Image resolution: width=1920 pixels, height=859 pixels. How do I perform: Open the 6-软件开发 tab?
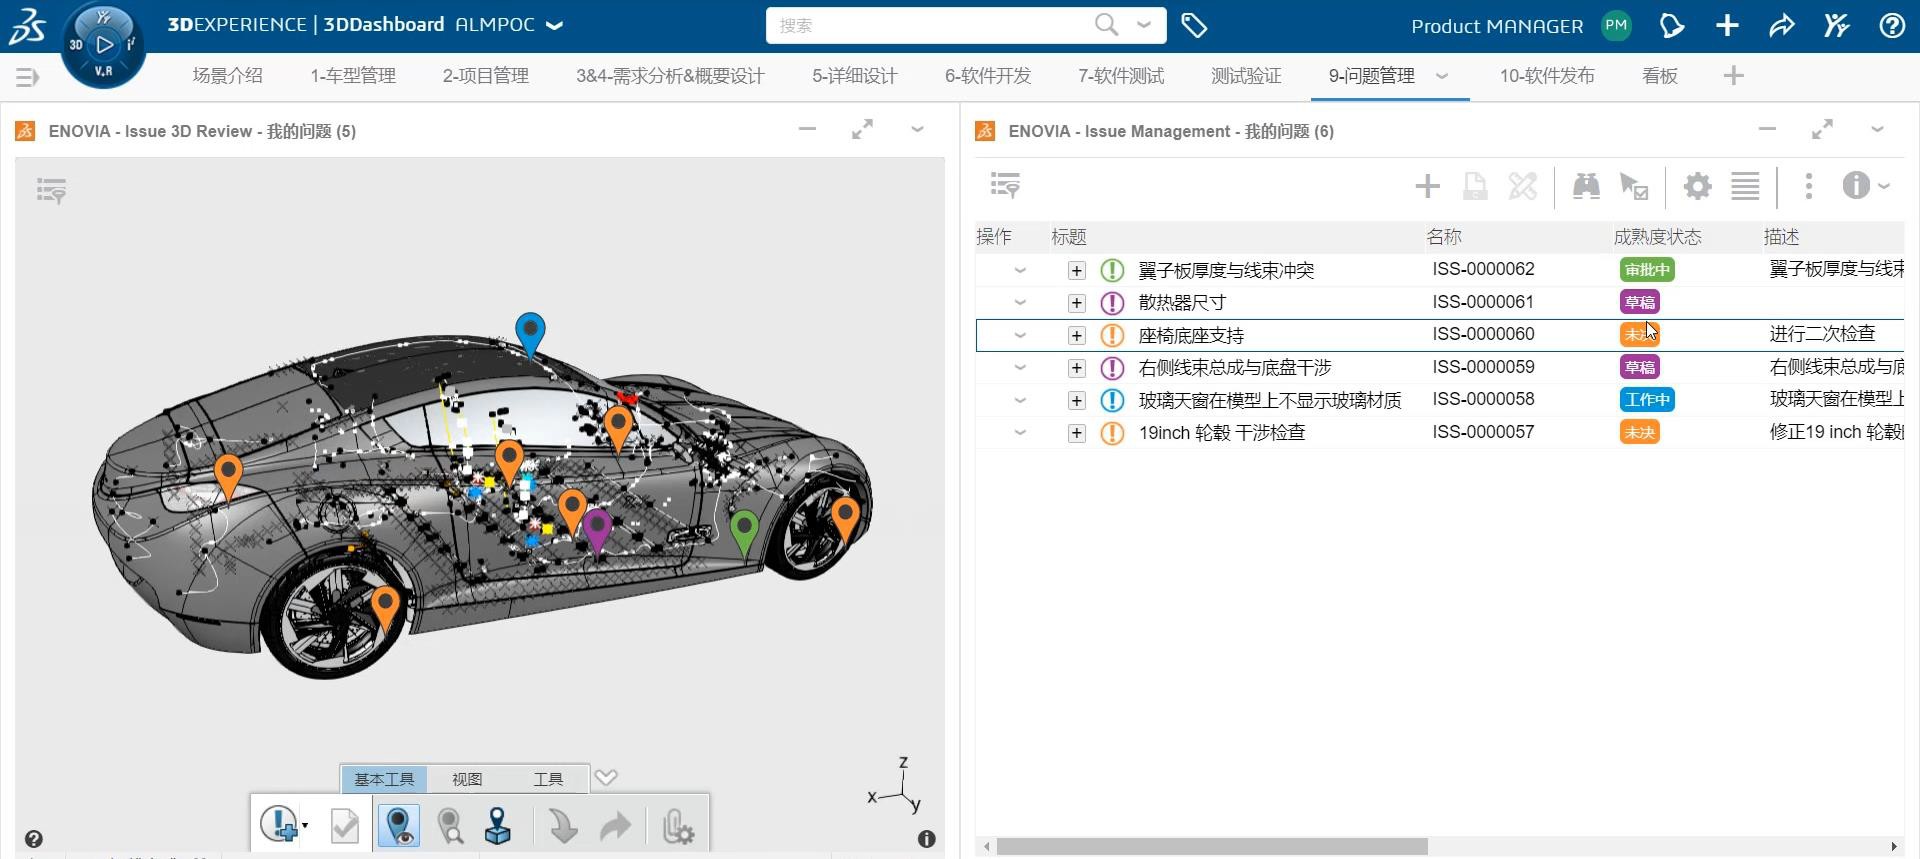point(988,76)
